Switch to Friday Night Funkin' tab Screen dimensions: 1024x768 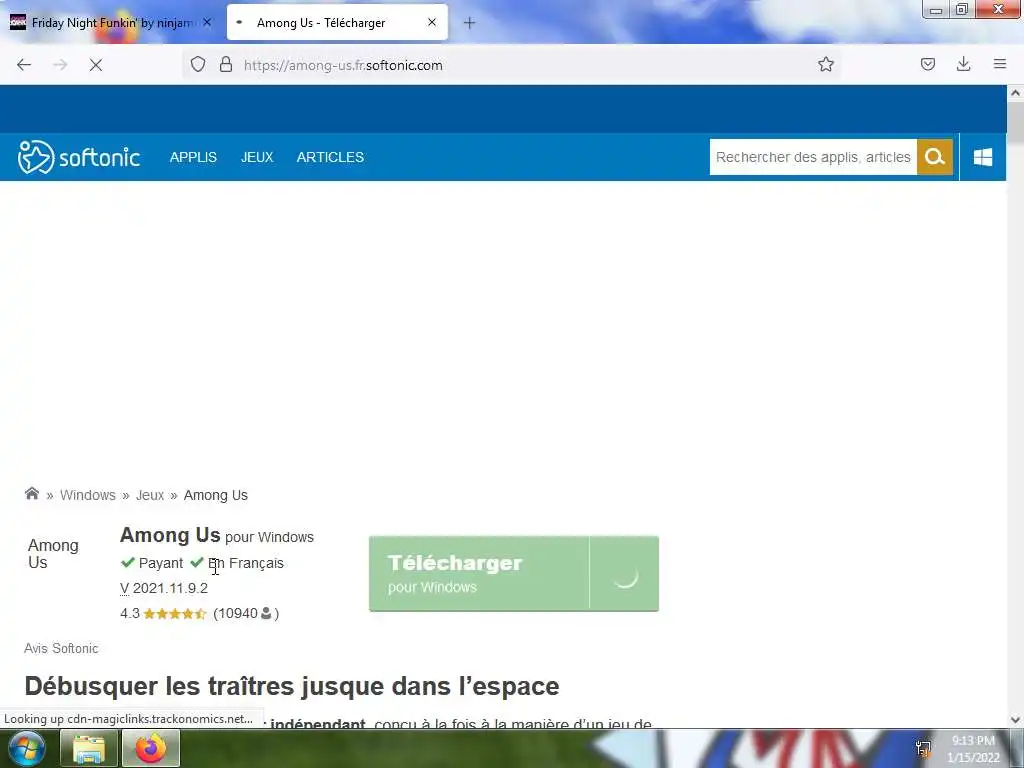point(111,23)
